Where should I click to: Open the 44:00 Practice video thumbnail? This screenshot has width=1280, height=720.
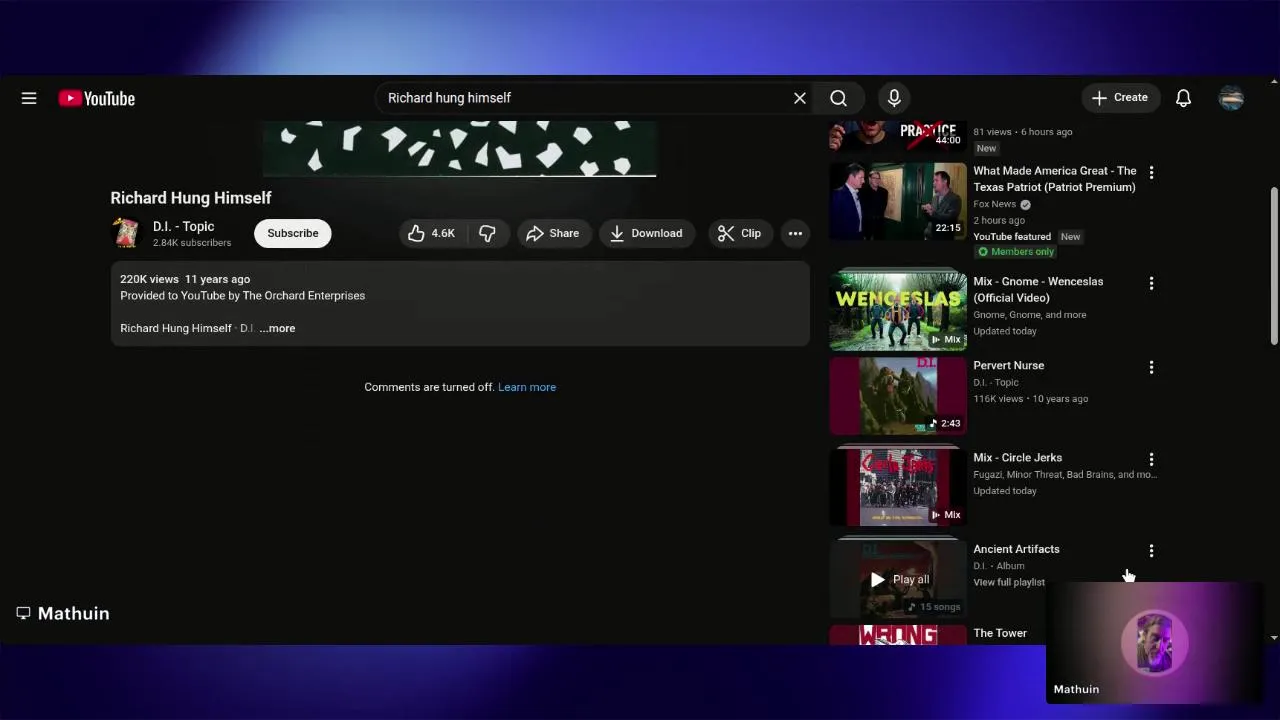pyautogui.click(x=898, y=135)
